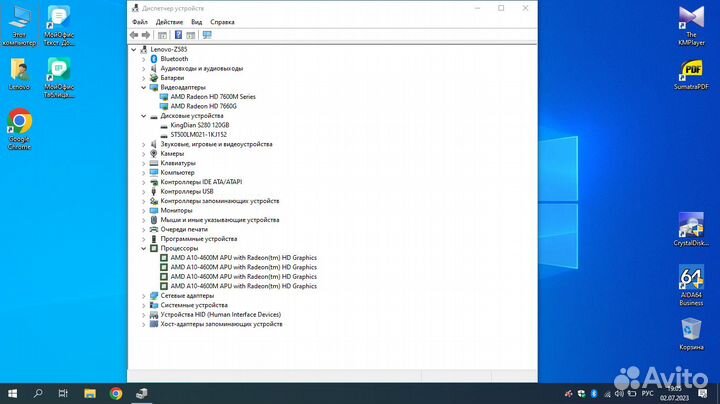The image size is (720, 404).
Task: Click the Properties toolbar icon
Action: point(162,35)
